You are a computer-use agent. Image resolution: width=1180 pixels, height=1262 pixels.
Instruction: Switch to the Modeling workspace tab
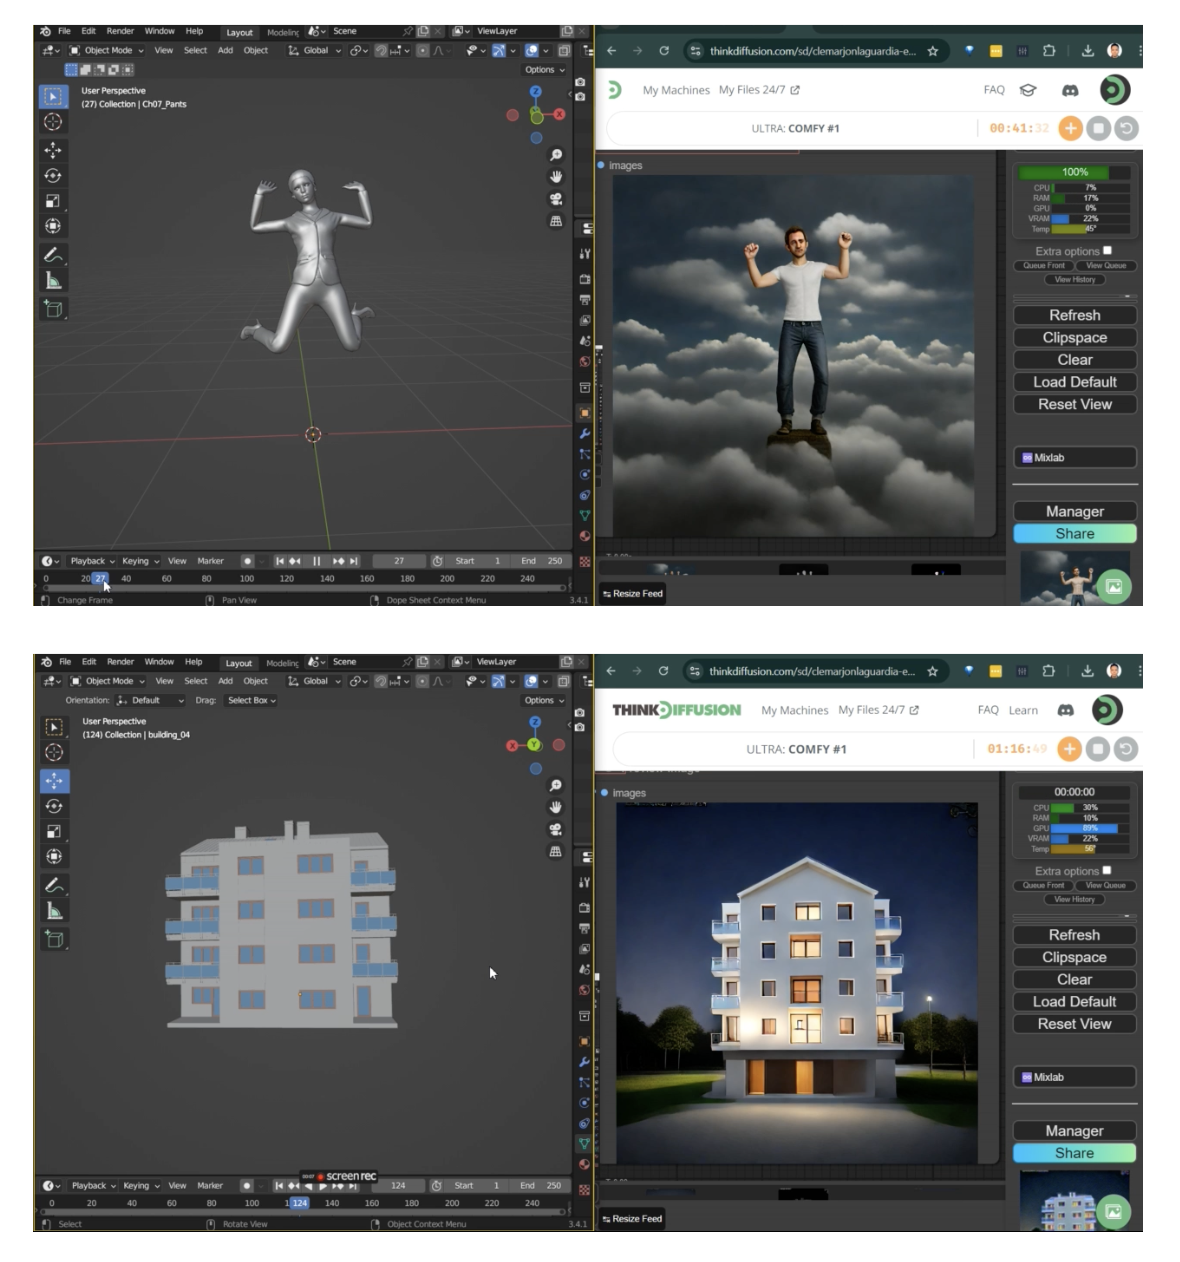(283, 31)
